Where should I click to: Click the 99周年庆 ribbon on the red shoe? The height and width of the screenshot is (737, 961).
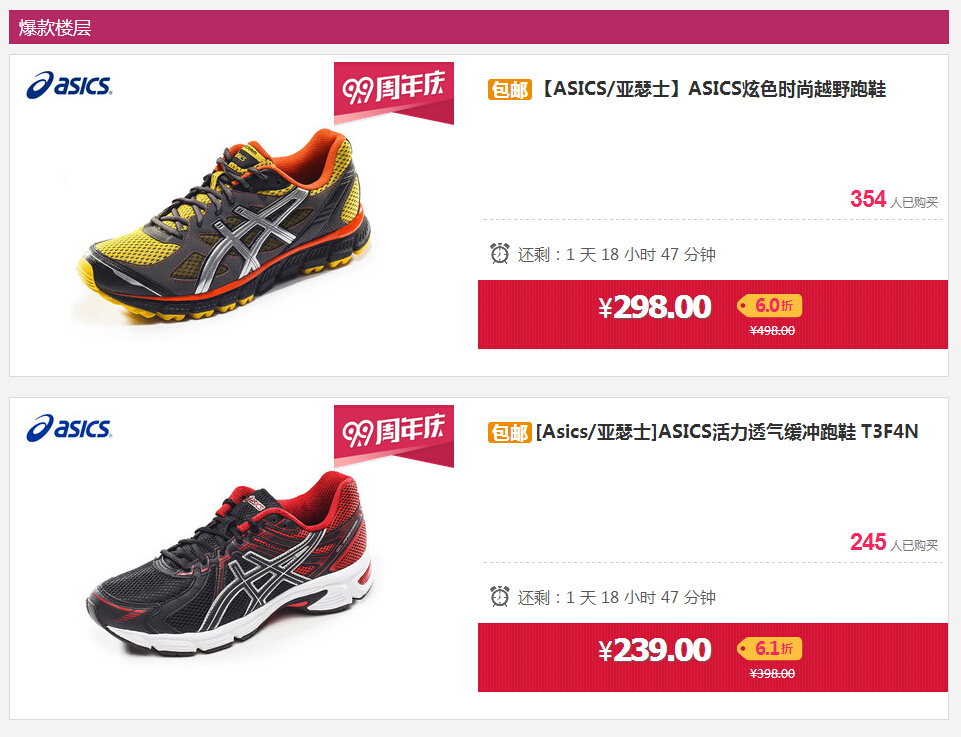point(393,436)
